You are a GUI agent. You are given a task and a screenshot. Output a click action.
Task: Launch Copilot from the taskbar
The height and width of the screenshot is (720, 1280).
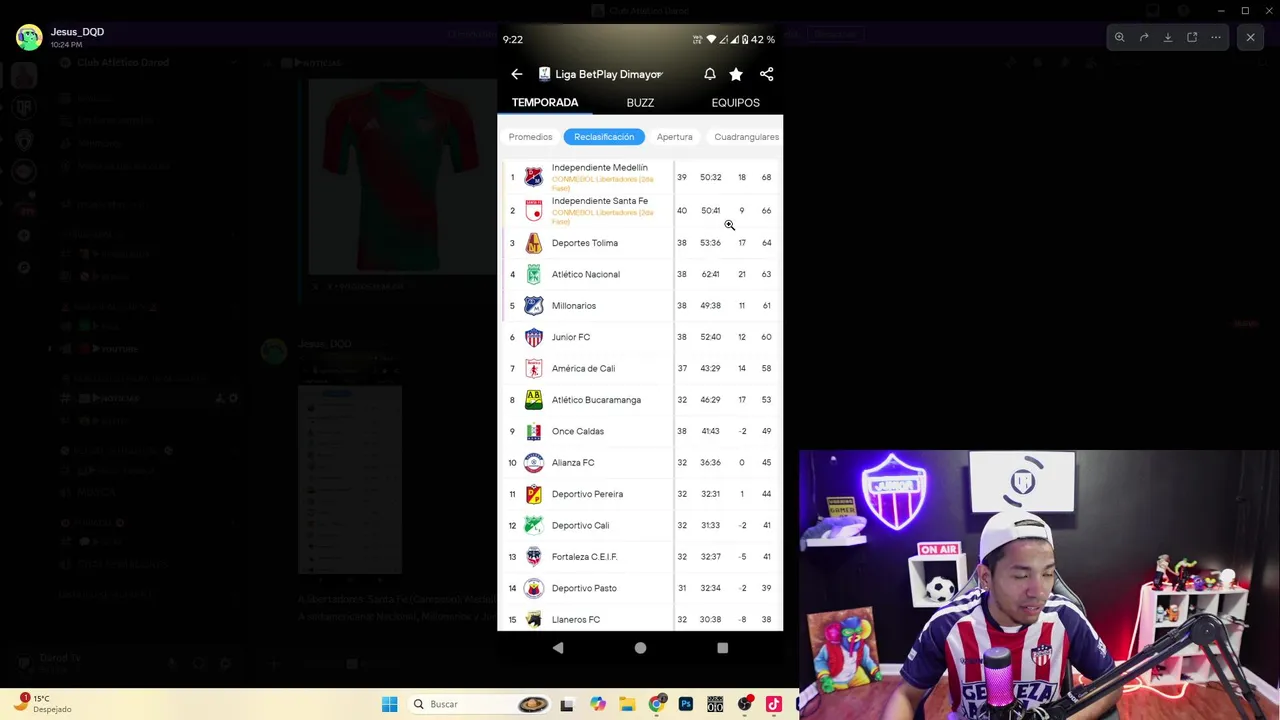(x=597, y=704)
